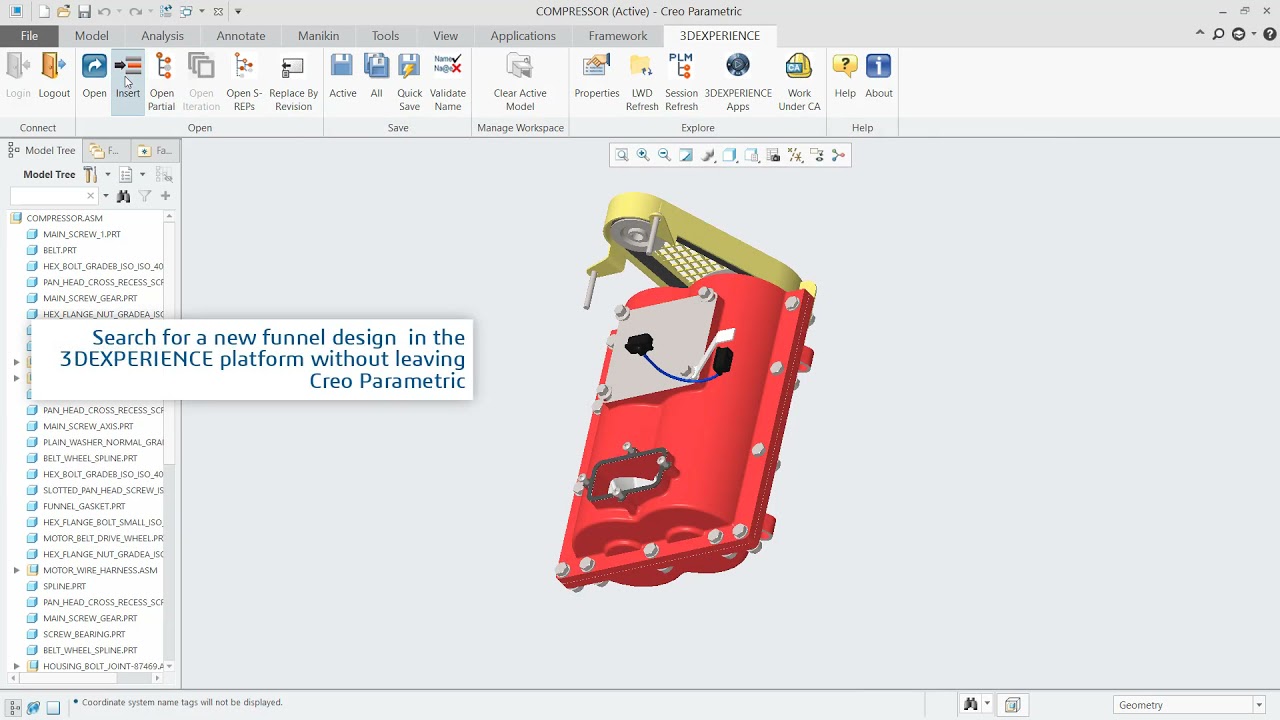This screenshot has height=720, width=1280.
Task: Click the binoculars find icon in Model Tree
Action: tap(123, 196)
